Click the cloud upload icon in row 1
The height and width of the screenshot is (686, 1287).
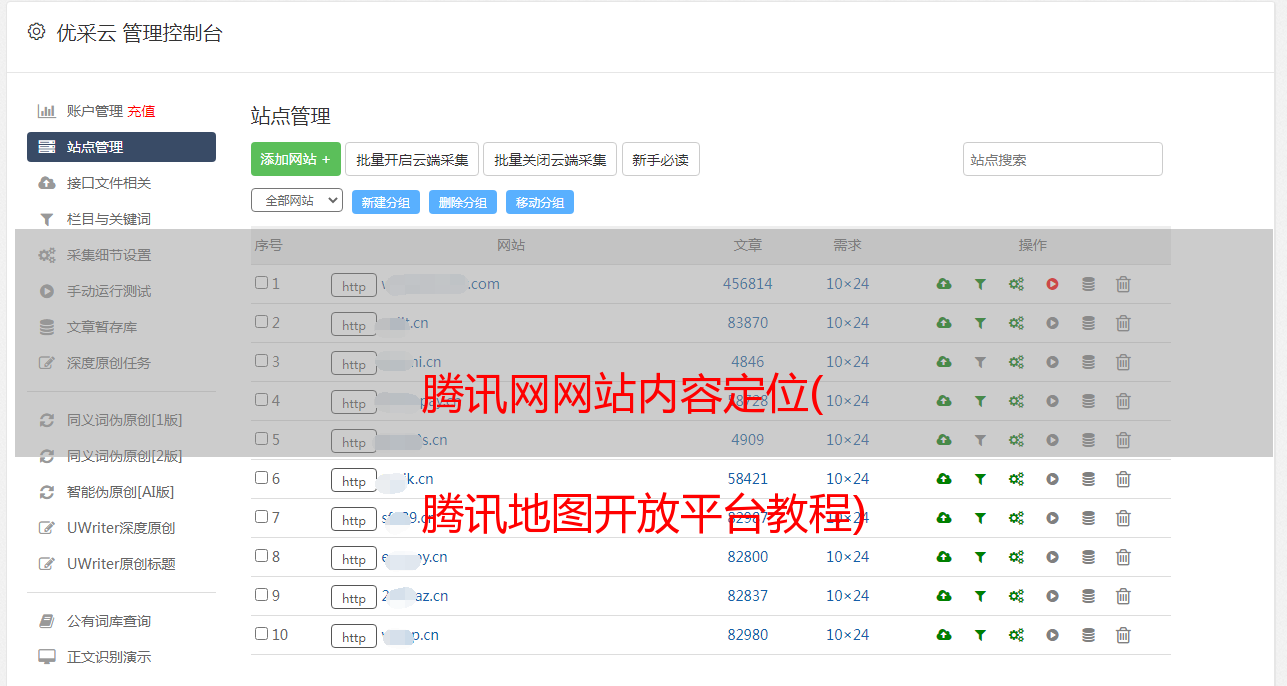coord(944,284)
